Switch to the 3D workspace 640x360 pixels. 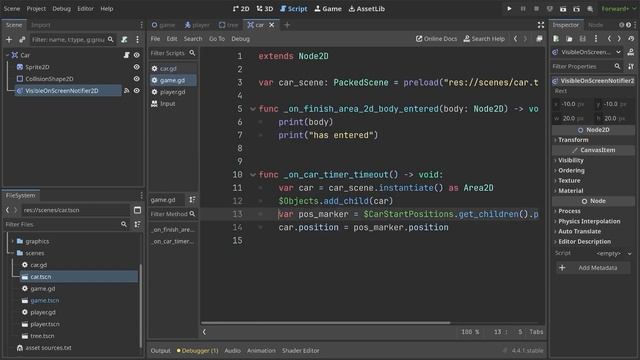tap(265, 9)
